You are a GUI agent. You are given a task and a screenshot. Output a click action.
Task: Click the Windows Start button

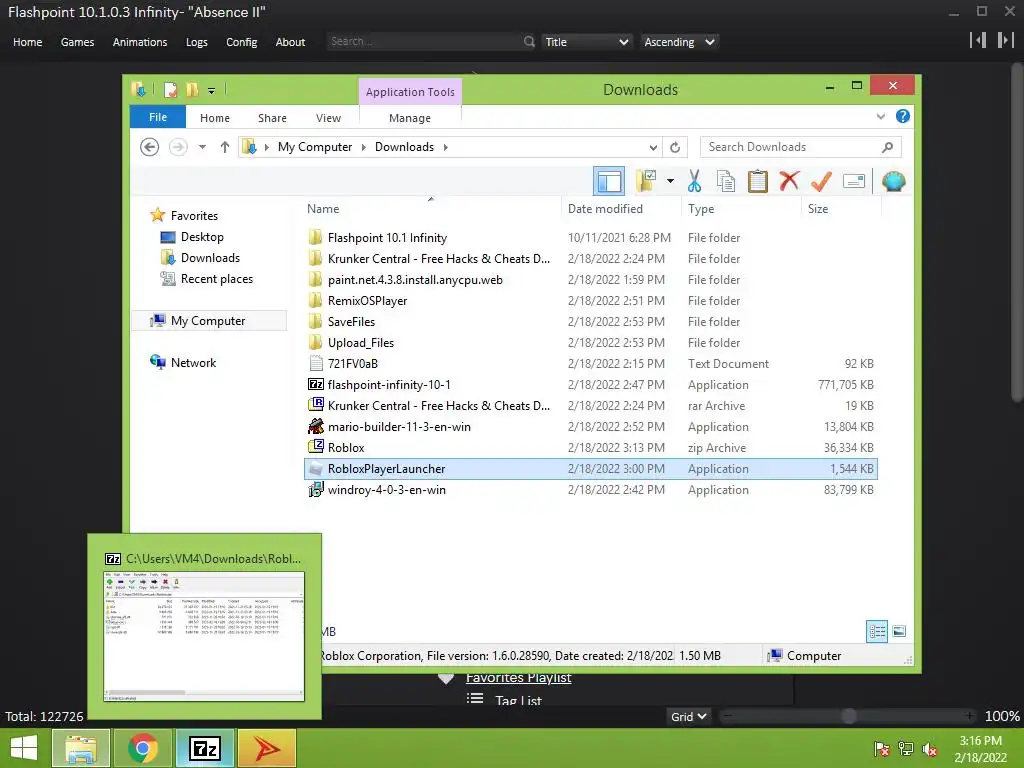(x=24, y=748)
